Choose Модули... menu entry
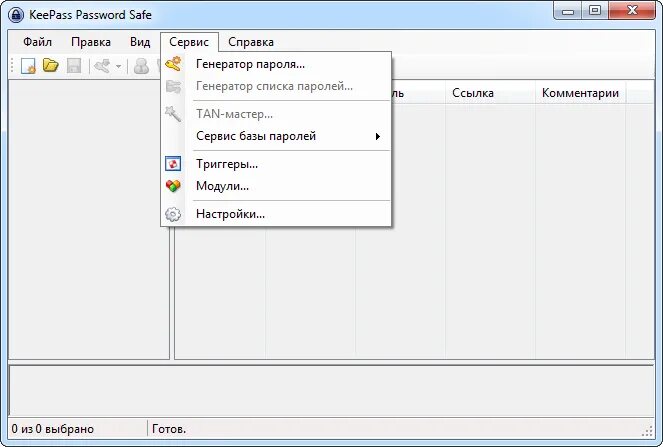The width and height of the screenshot is (663, 447). (x=276, y=186)
